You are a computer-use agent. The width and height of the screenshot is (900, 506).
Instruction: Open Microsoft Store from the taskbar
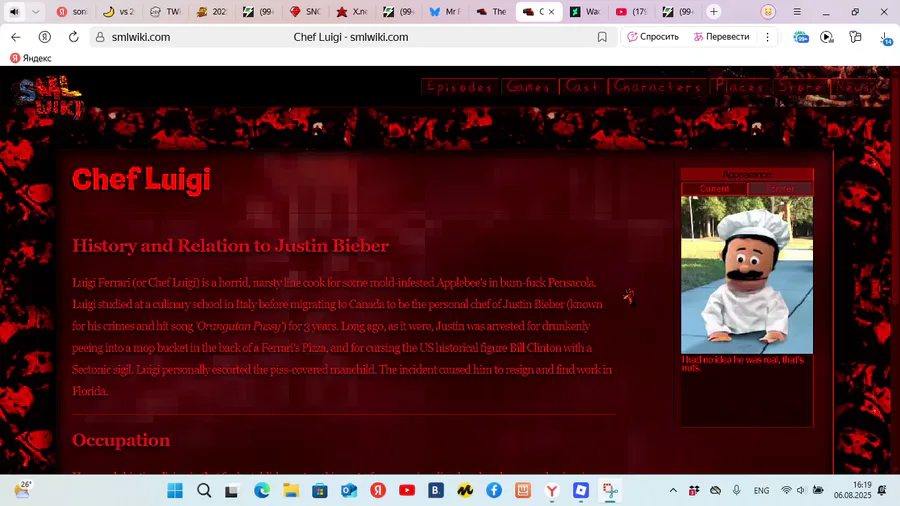coord(320,491)
